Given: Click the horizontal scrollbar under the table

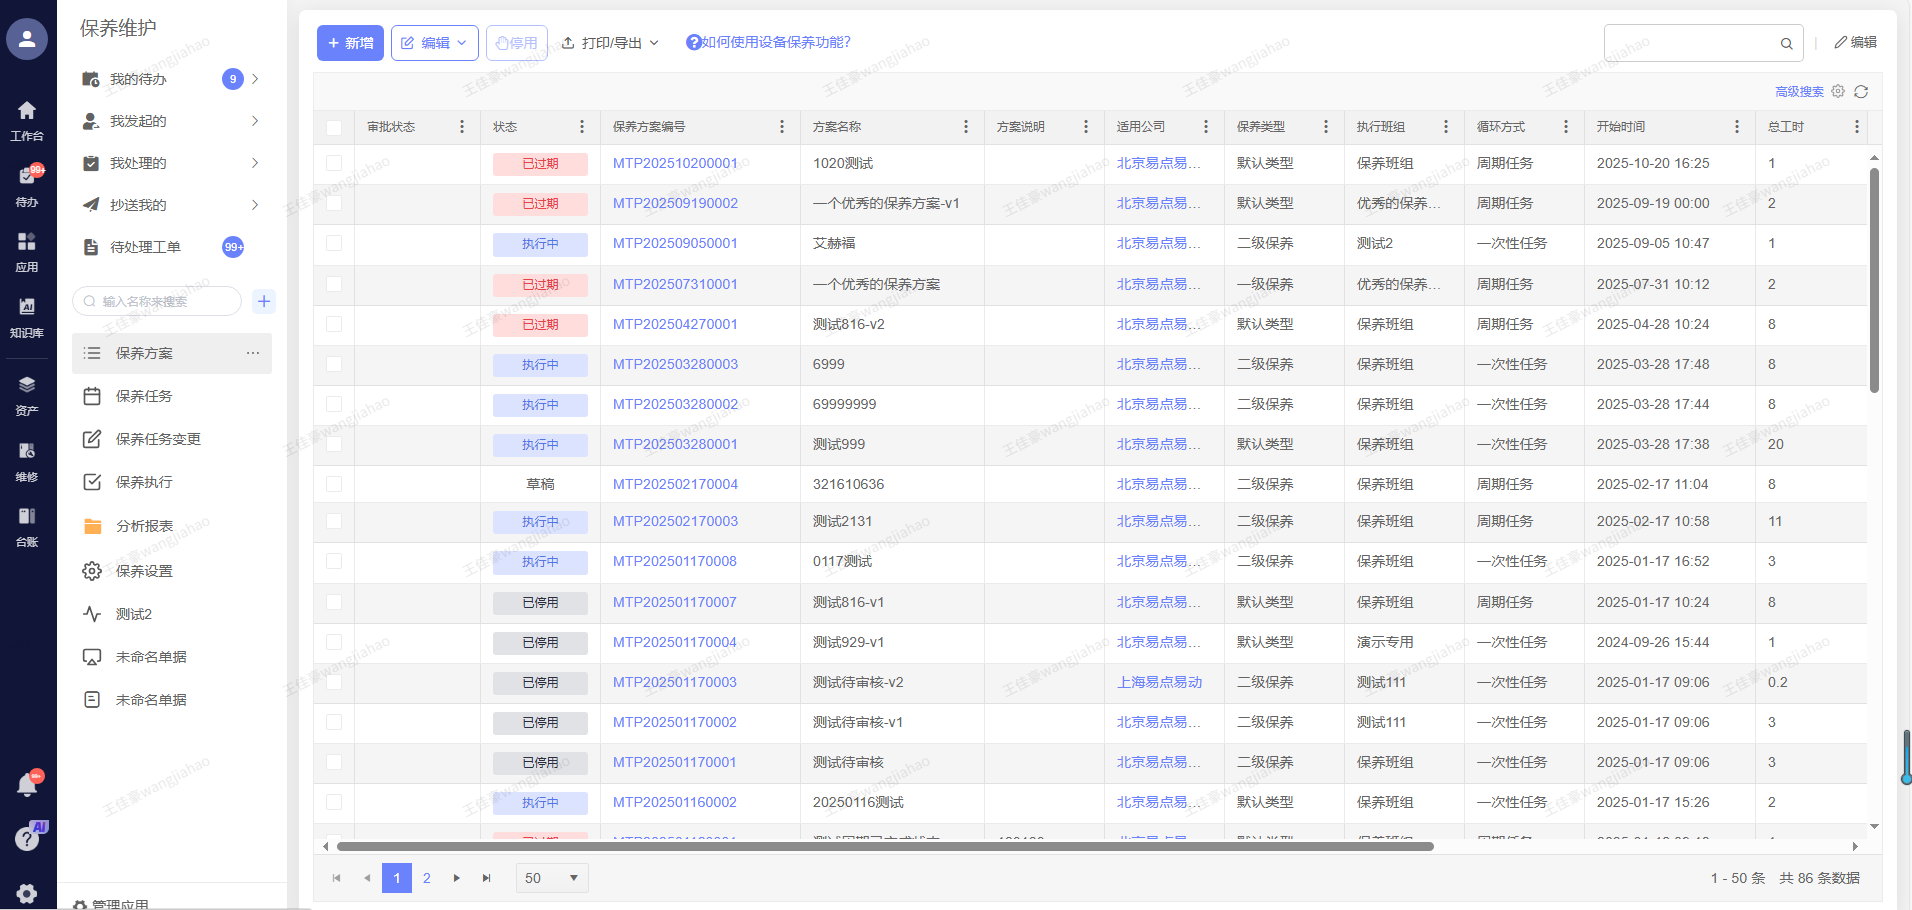Looking at the screenshot, I should (885, 847).
